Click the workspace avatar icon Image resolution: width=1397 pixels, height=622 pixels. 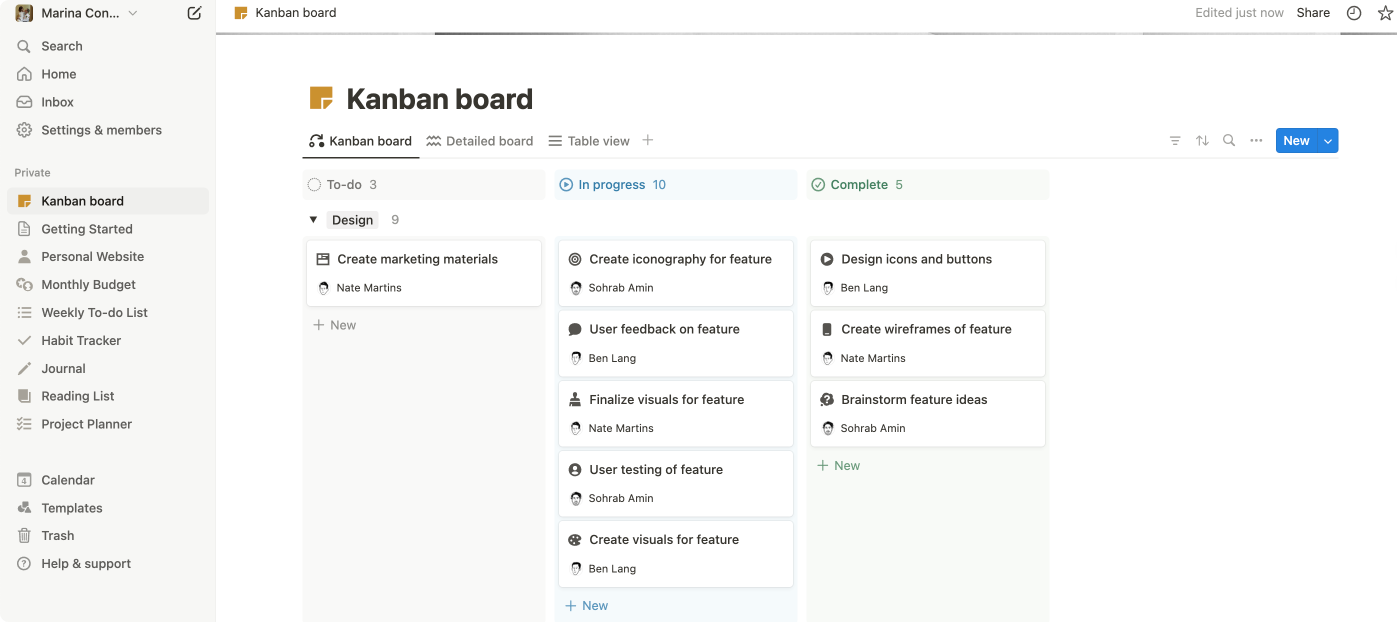24,13
